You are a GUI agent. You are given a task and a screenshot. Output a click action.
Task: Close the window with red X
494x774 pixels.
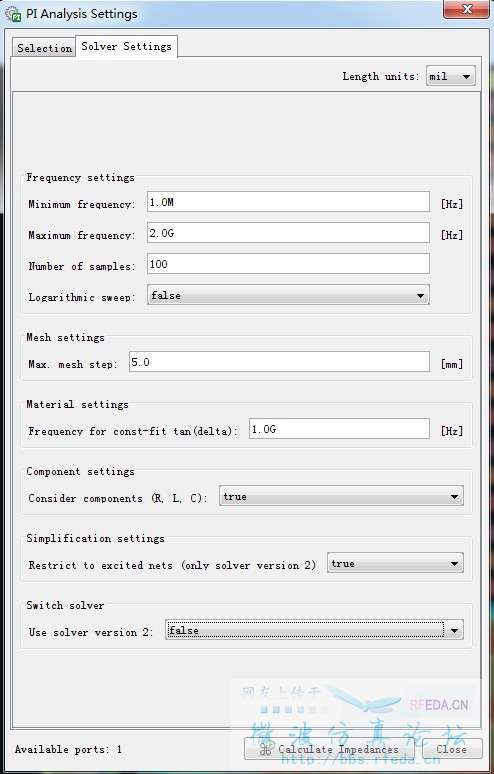[466, 9]
